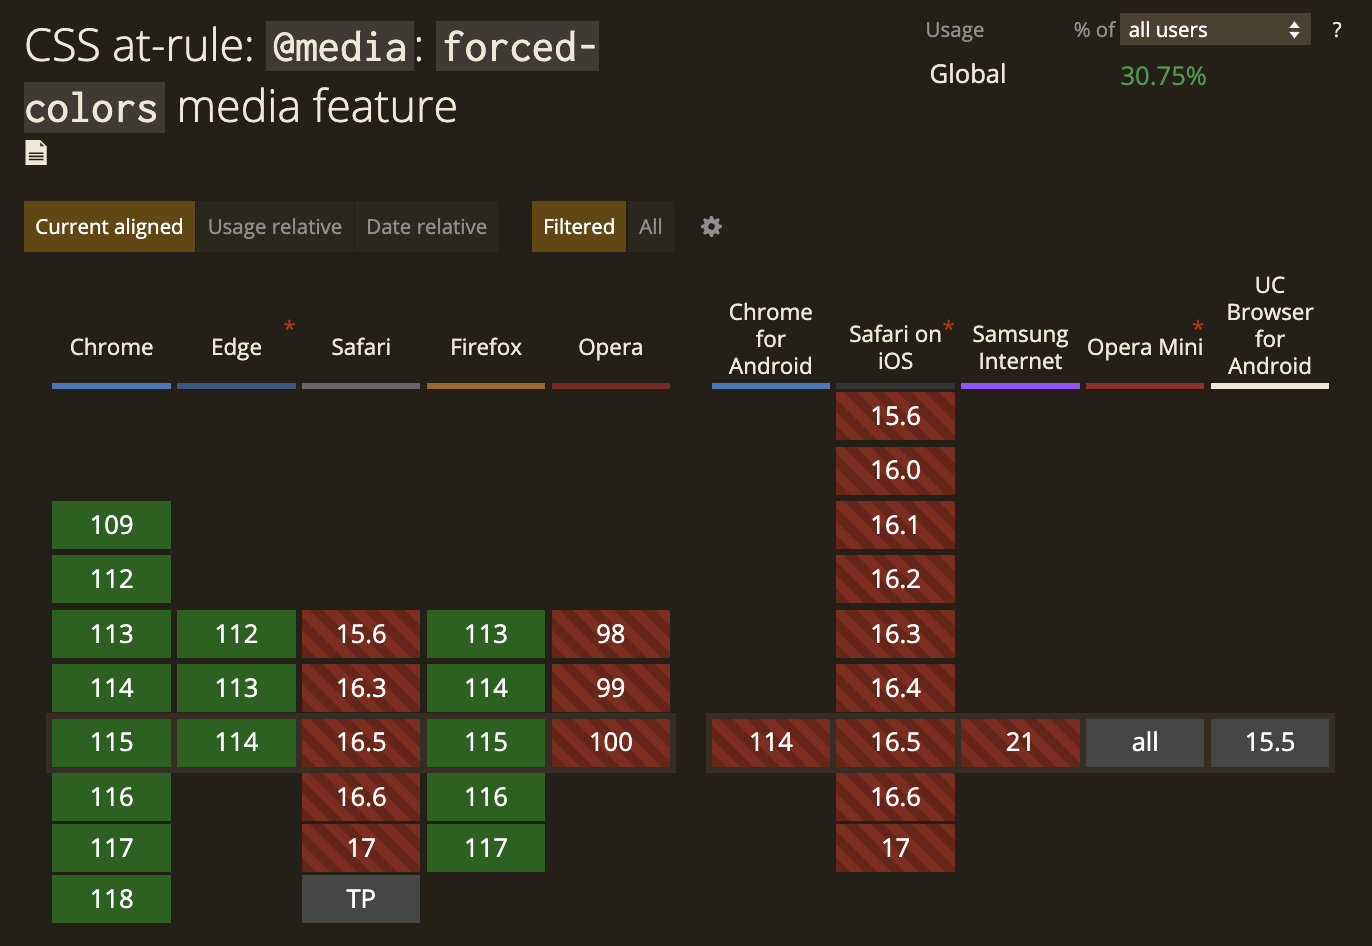Click the red asterisk above the Edge column
The height and width of the screenshot is (946, 1372).
(x=289, y=326)
